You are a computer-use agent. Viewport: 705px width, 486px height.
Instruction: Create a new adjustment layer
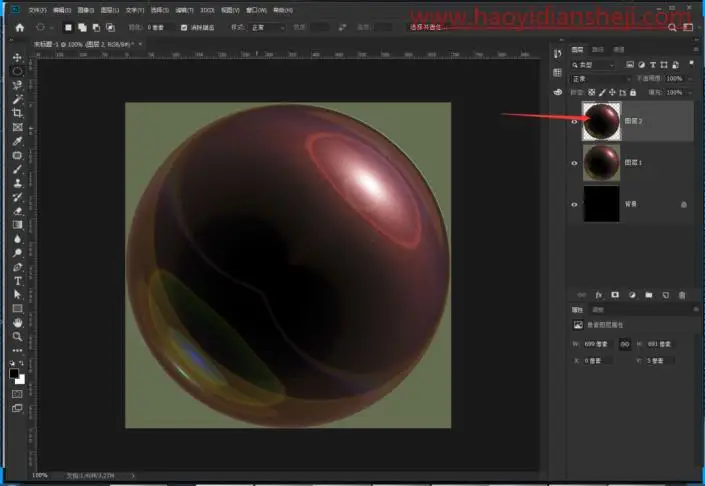click(632, 295)
